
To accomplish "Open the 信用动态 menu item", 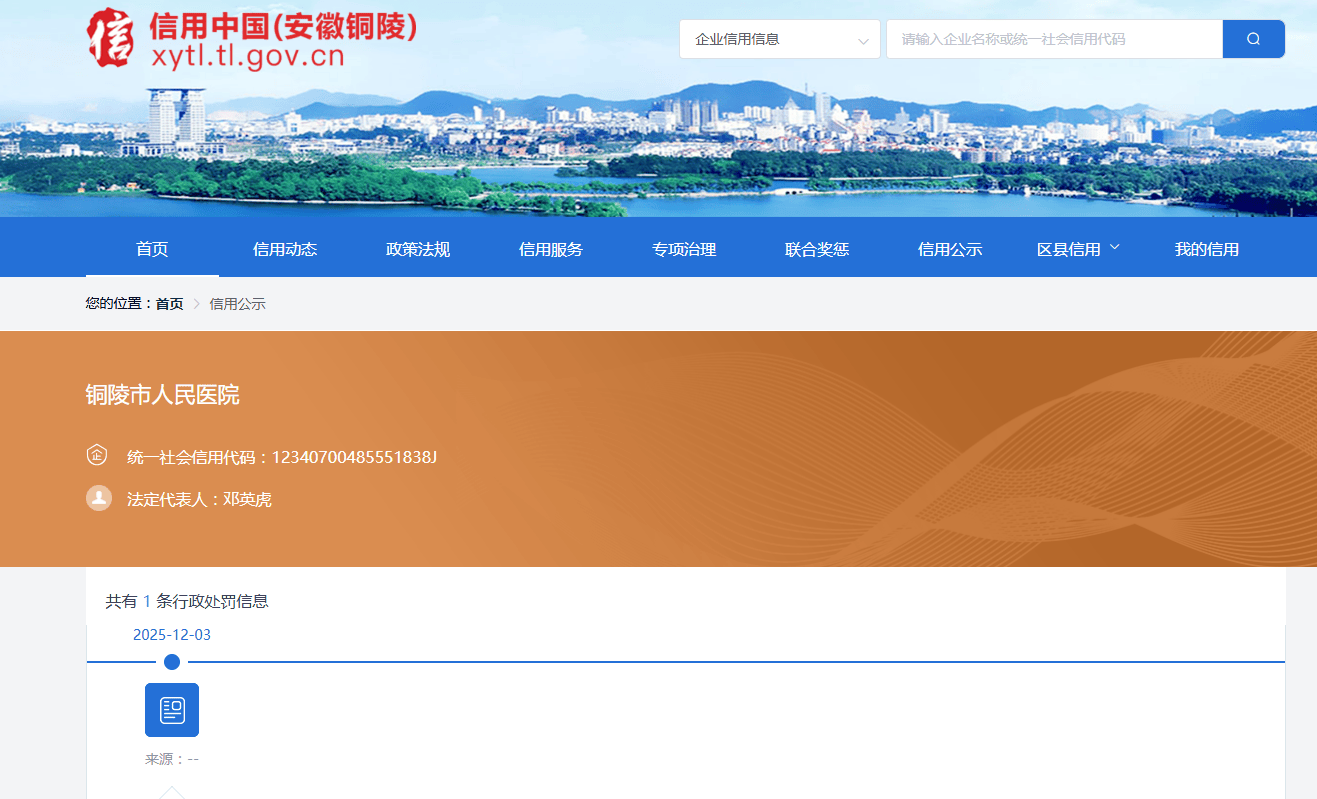I will [x=285, y=249].
